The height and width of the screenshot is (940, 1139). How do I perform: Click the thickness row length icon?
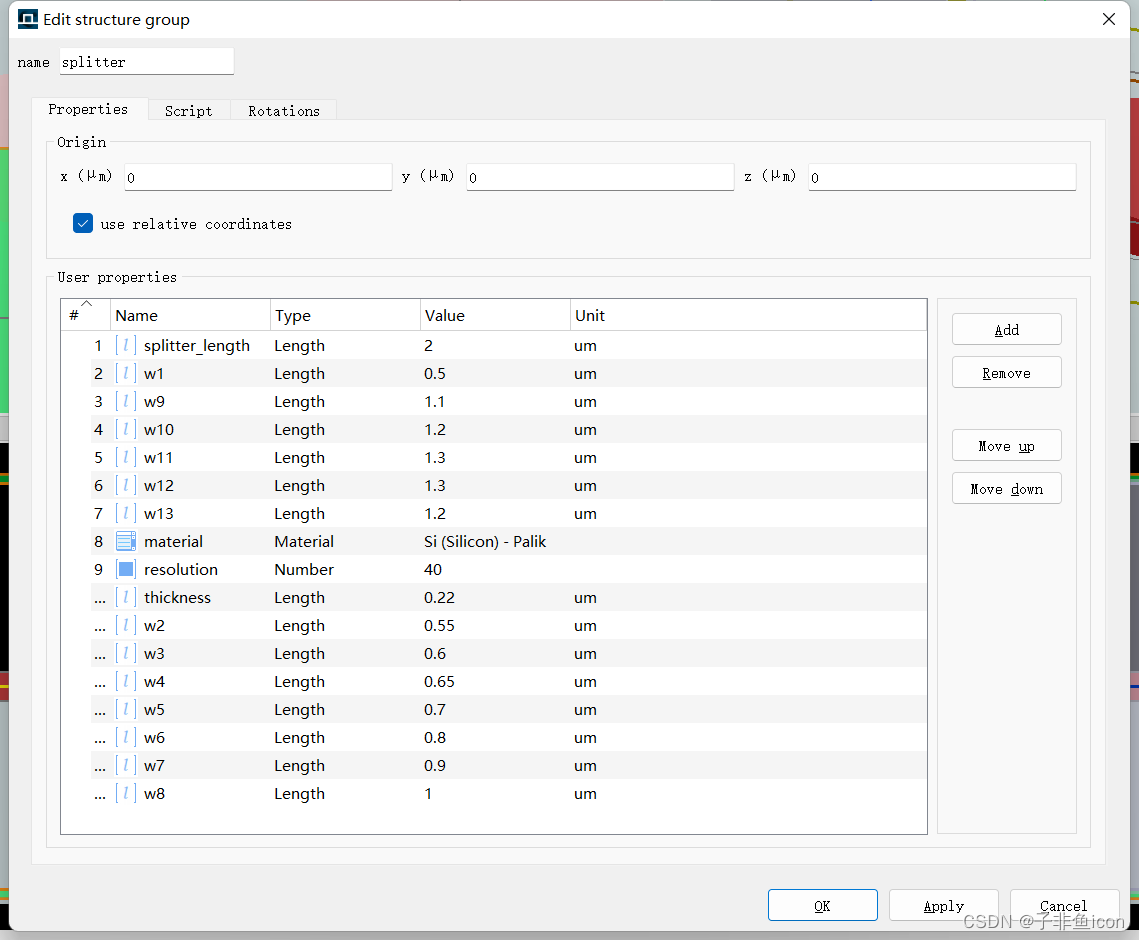click(126, 597)
